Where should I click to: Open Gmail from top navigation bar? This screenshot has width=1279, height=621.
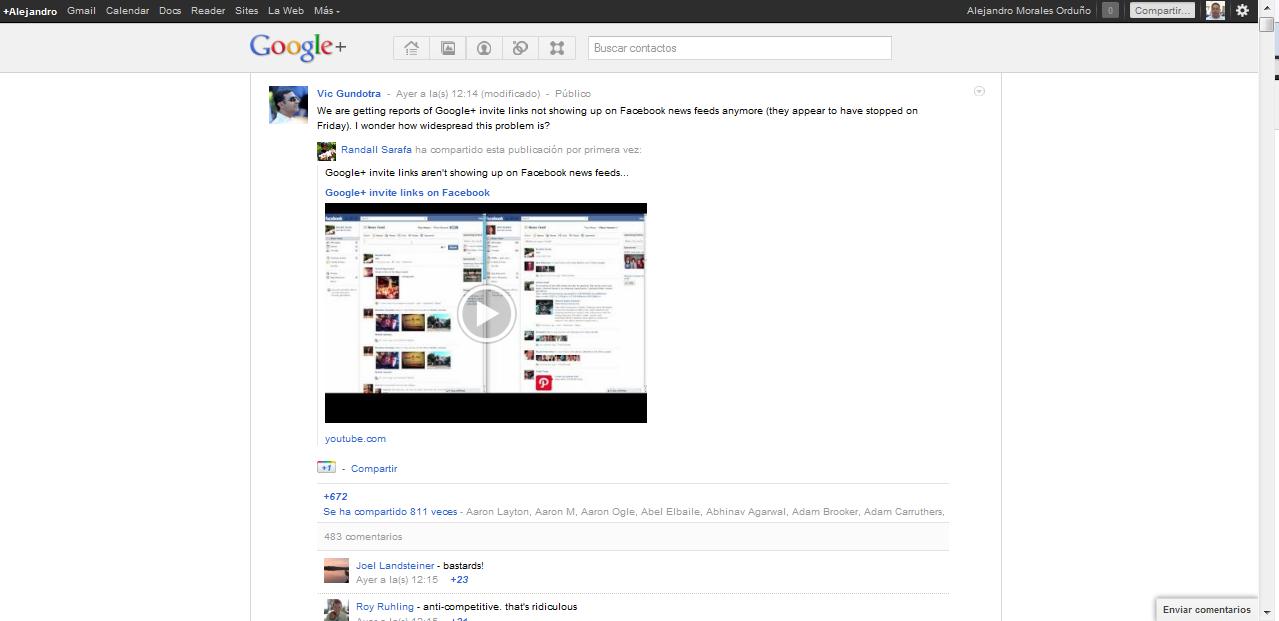pos(81,11)
